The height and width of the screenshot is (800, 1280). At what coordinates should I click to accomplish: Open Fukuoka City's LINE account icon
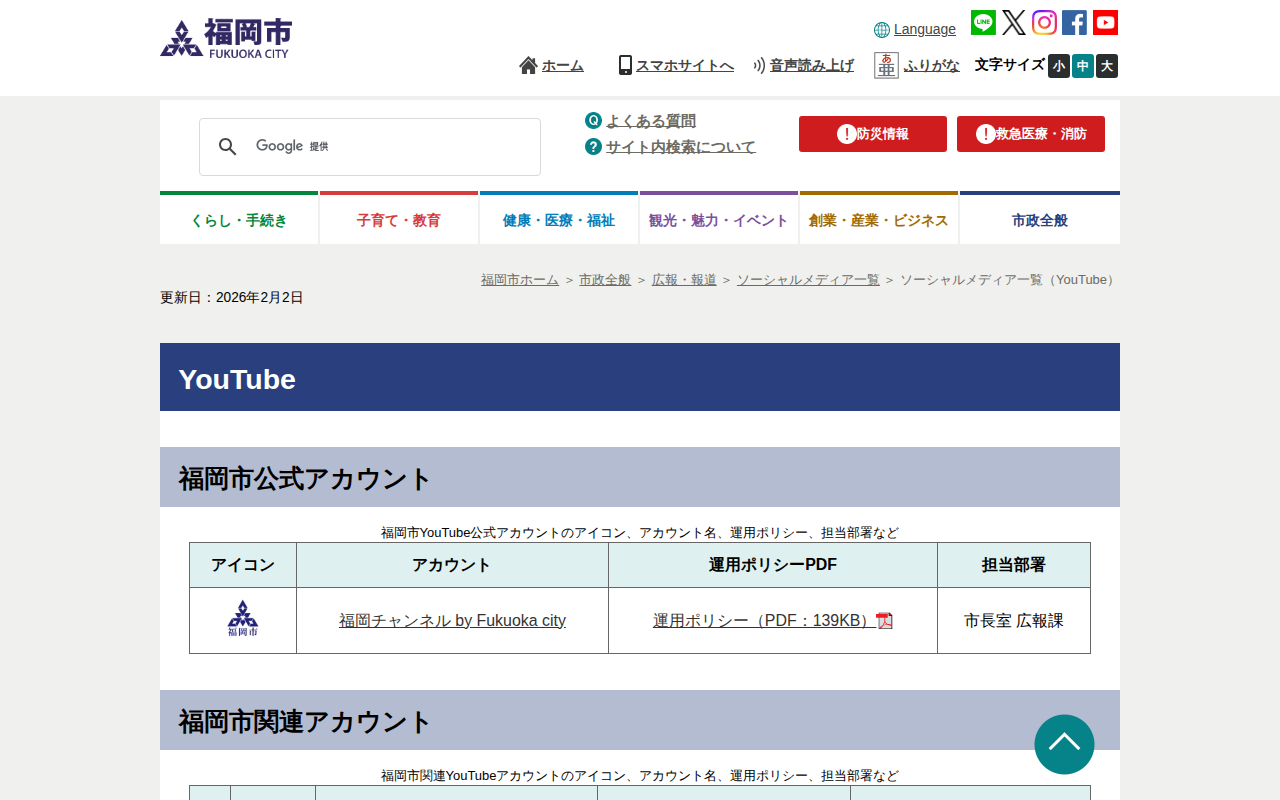[983, 23]
